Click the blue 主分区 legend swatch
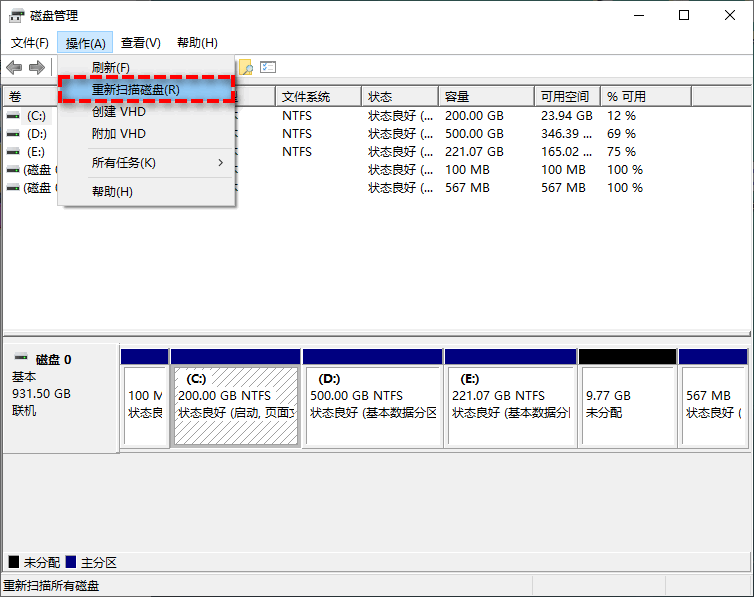Screen dimensions: 754x597 pos(71,561)
